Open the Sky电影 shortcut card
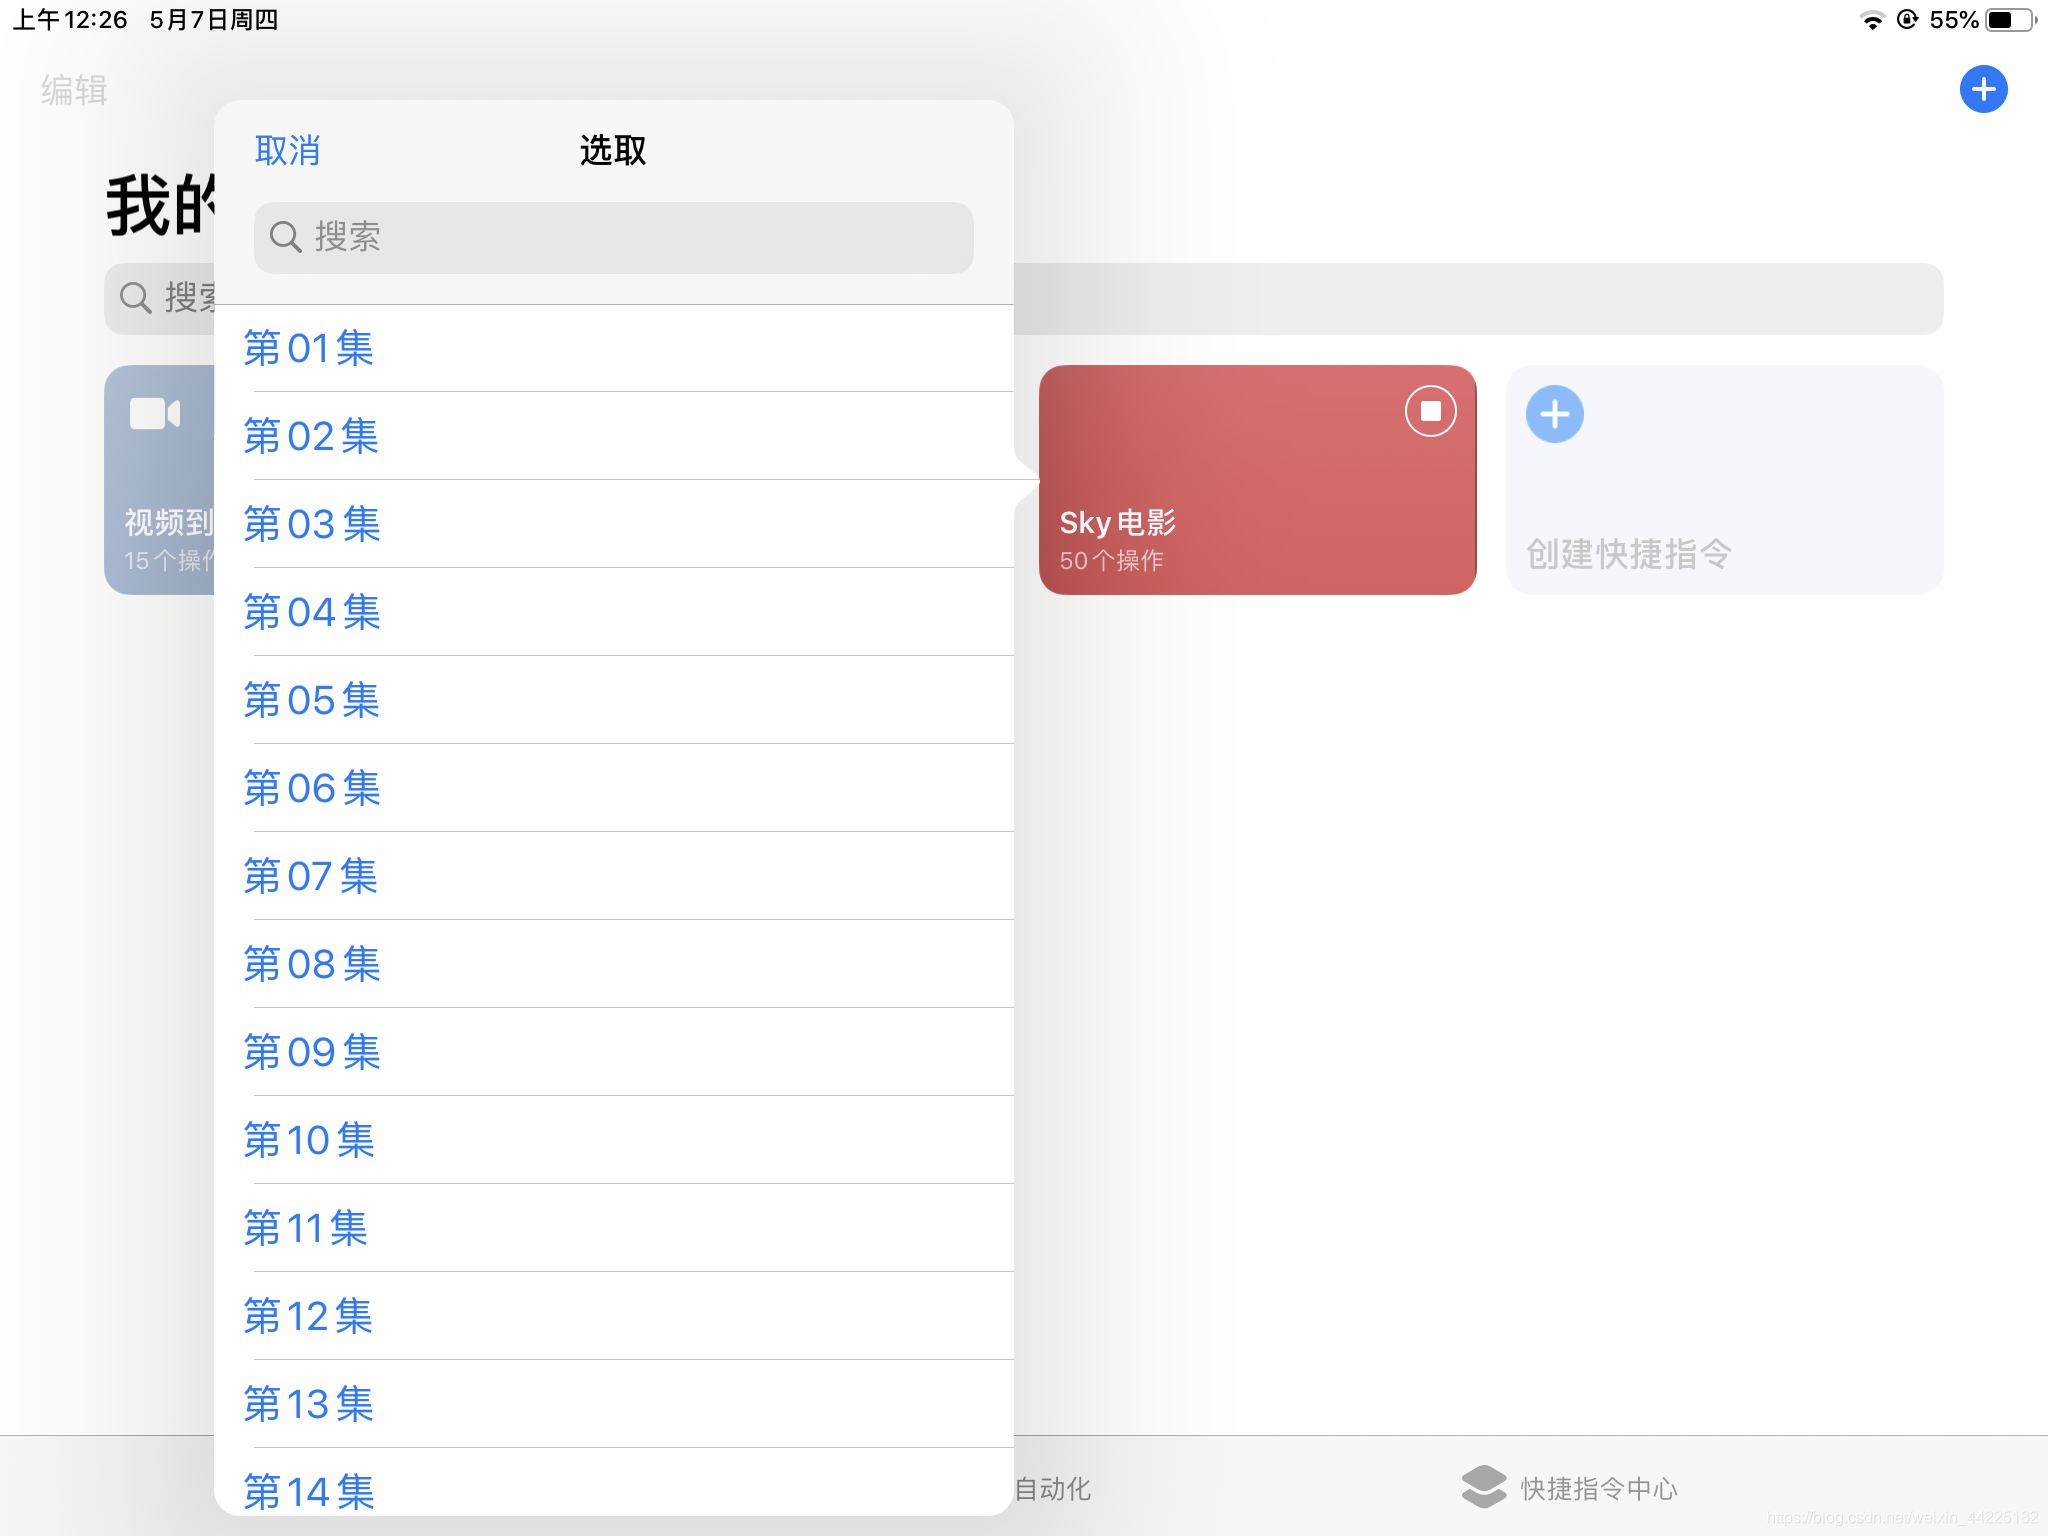This screenshot has width=2048, height=1536. 1257,480
